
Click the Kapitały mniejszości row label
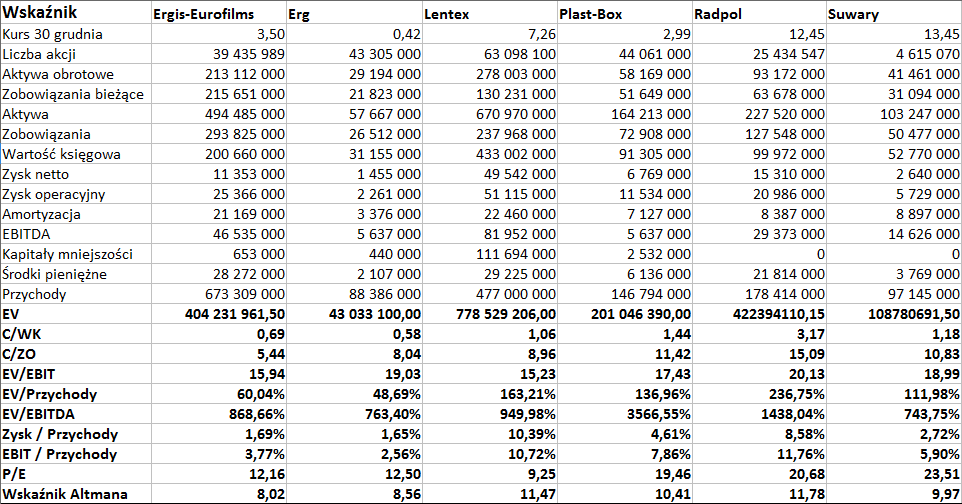pos(75,254)
